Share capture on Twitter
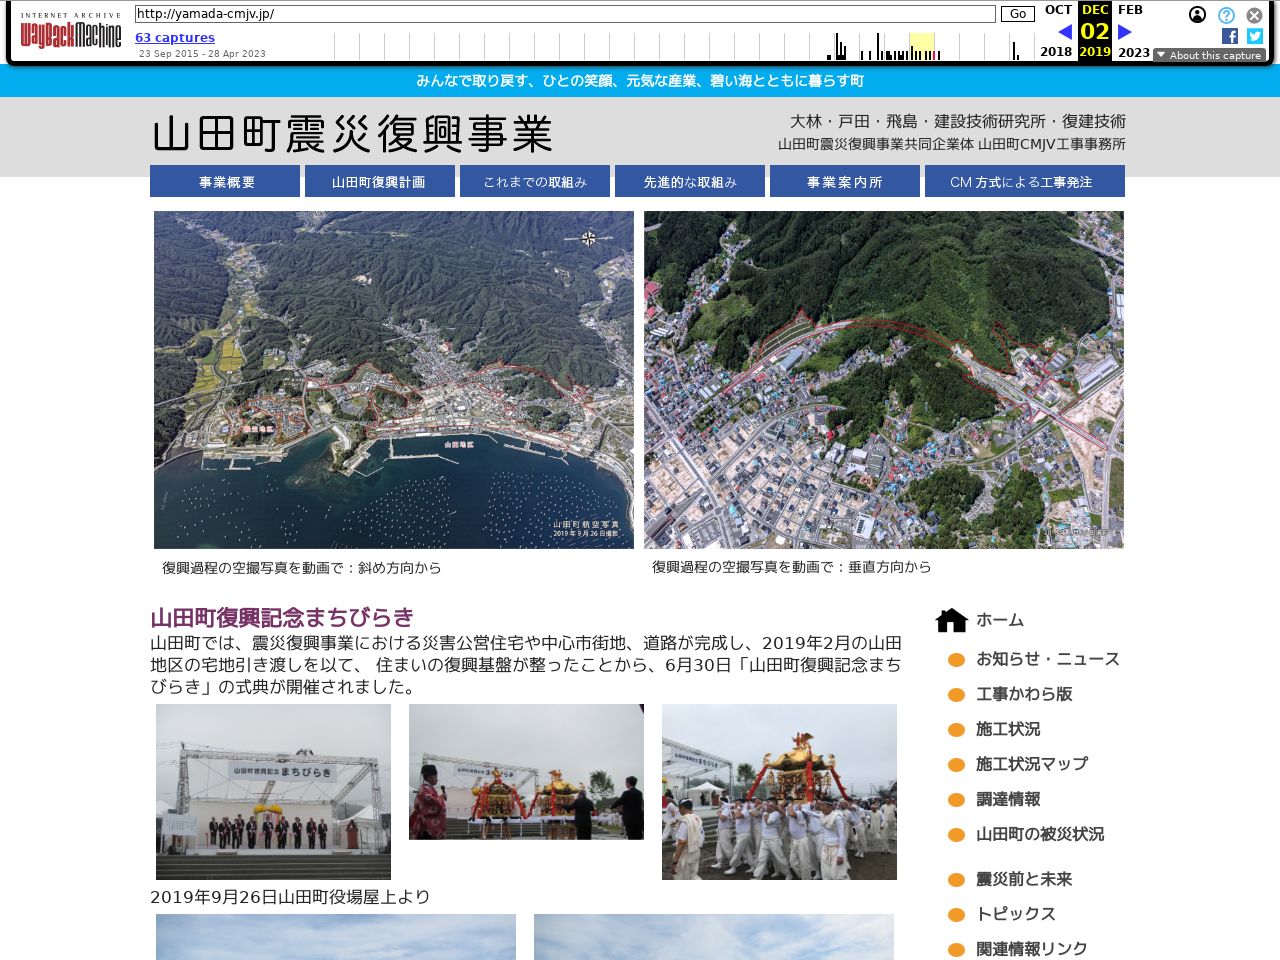Viewport: 1280px width, 960px height. coord(1254,36)
